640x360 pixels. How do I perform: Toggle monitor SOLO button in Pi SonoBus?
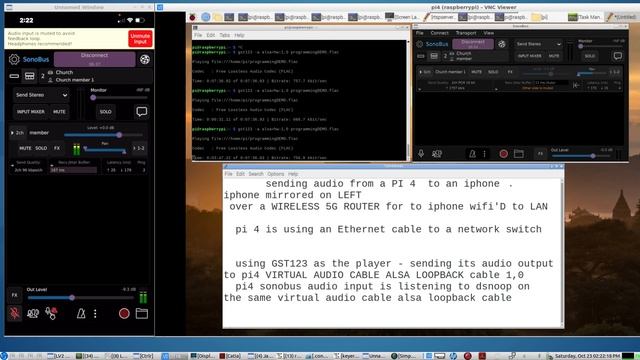[589, 56]
